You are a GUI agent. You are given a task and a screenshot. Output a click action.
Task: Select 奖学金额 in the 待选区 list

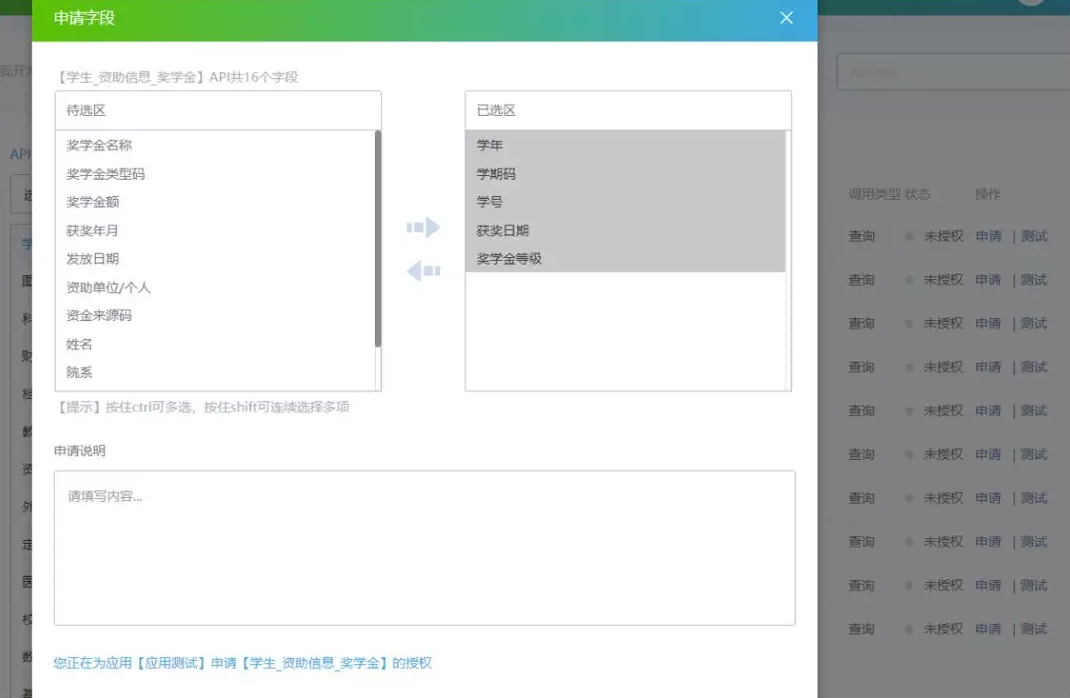(x=215, y=202)
